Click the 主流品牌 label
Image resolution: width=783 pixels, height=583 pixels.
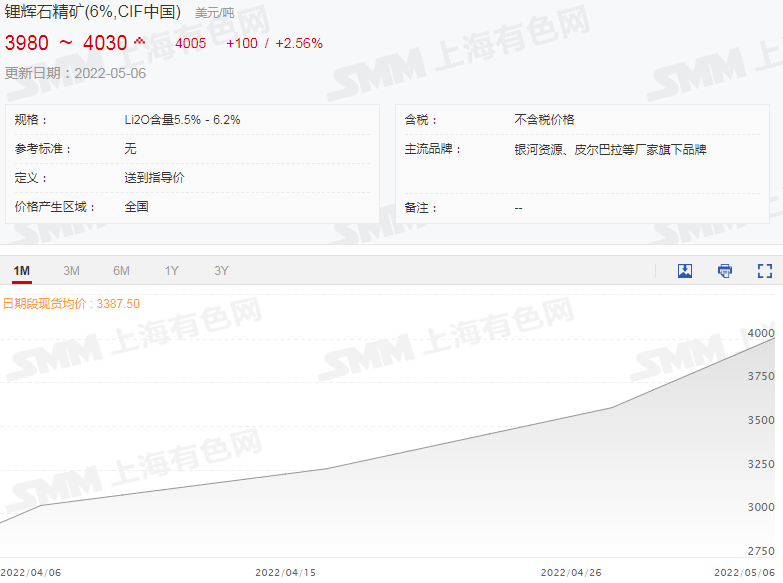coord(432,149)
